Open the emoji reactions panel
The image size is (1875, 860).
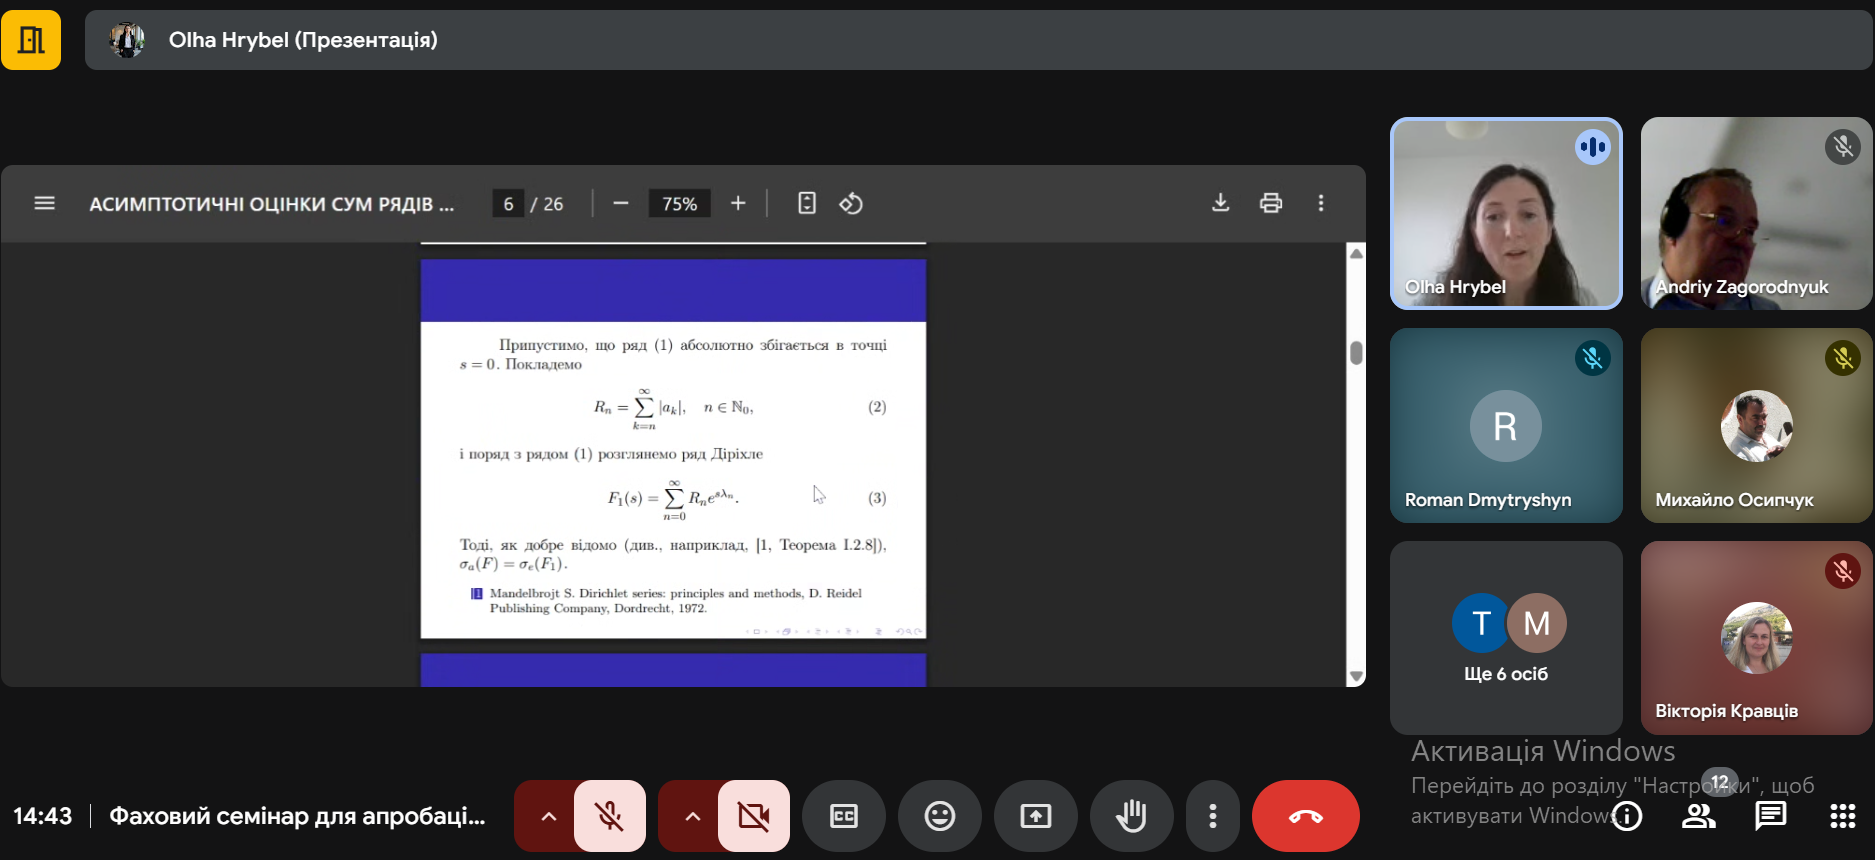click(939, 816)
